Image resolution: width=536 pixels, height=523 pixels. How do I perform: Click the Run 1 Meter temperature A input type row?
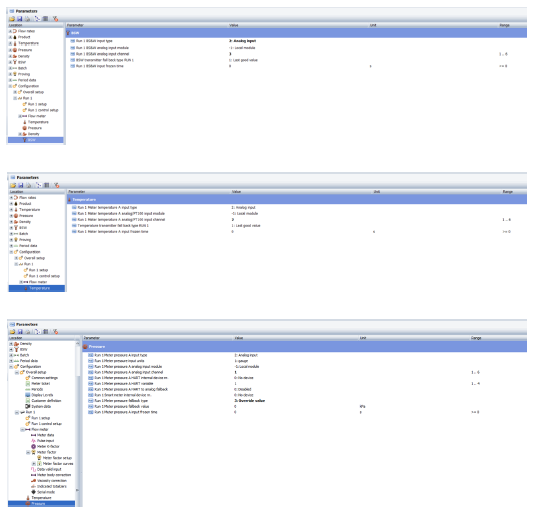(297, 207)
